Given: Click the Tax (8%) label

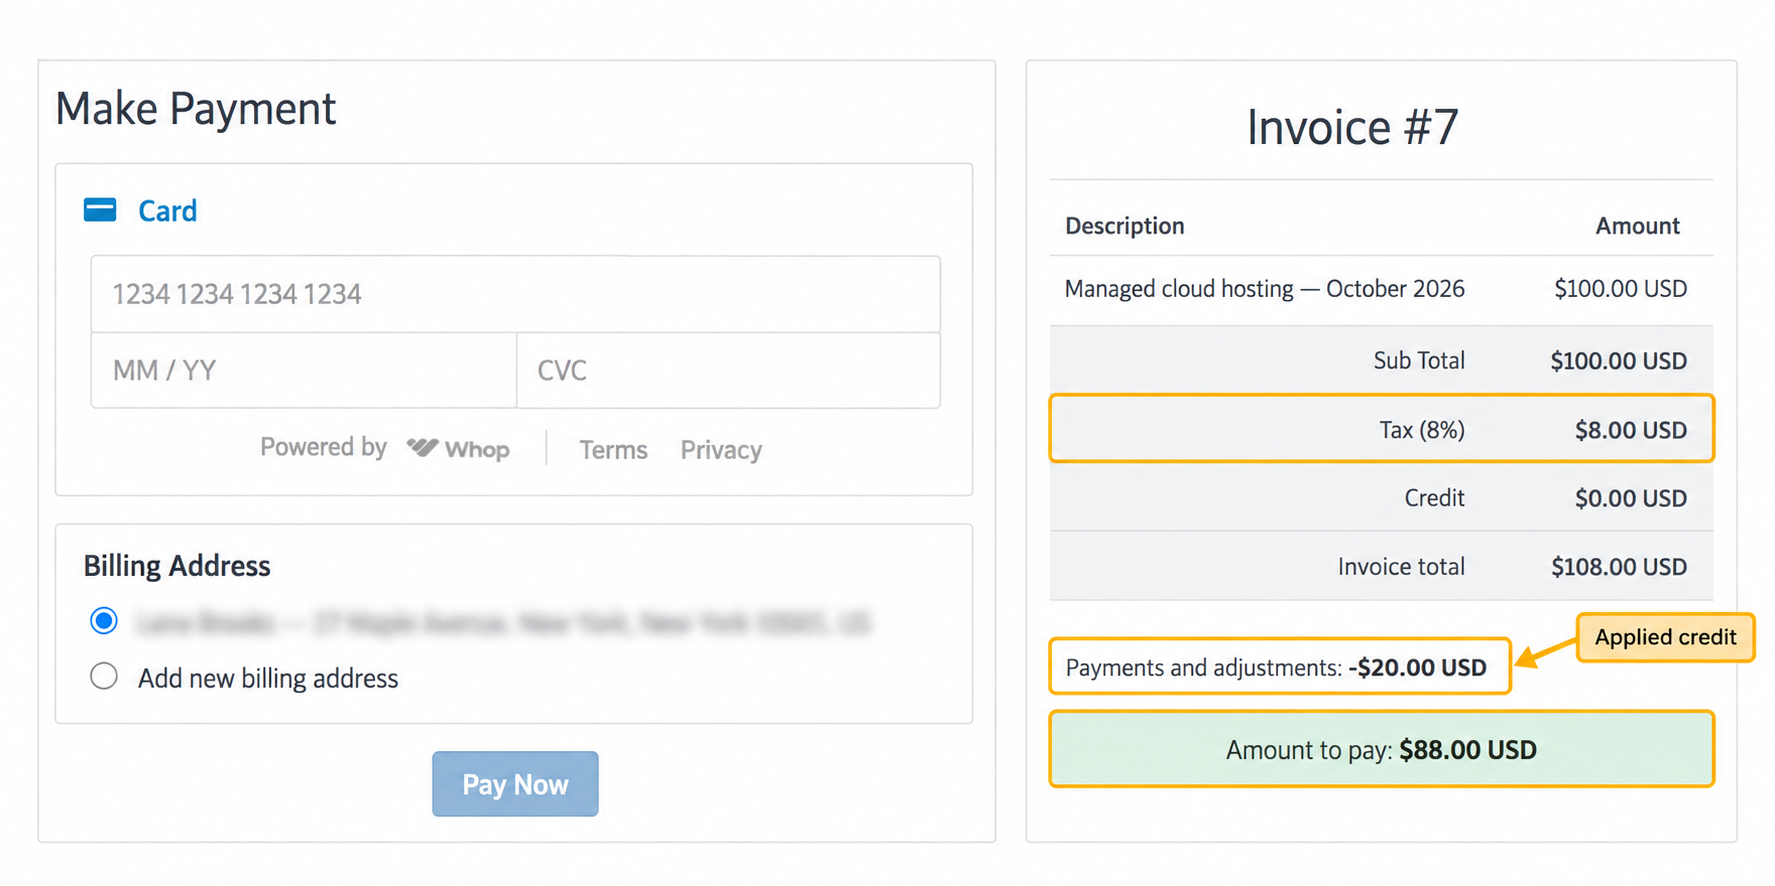Looking at the screenshot, I should pyautogui.click(x=1422, y=430).
